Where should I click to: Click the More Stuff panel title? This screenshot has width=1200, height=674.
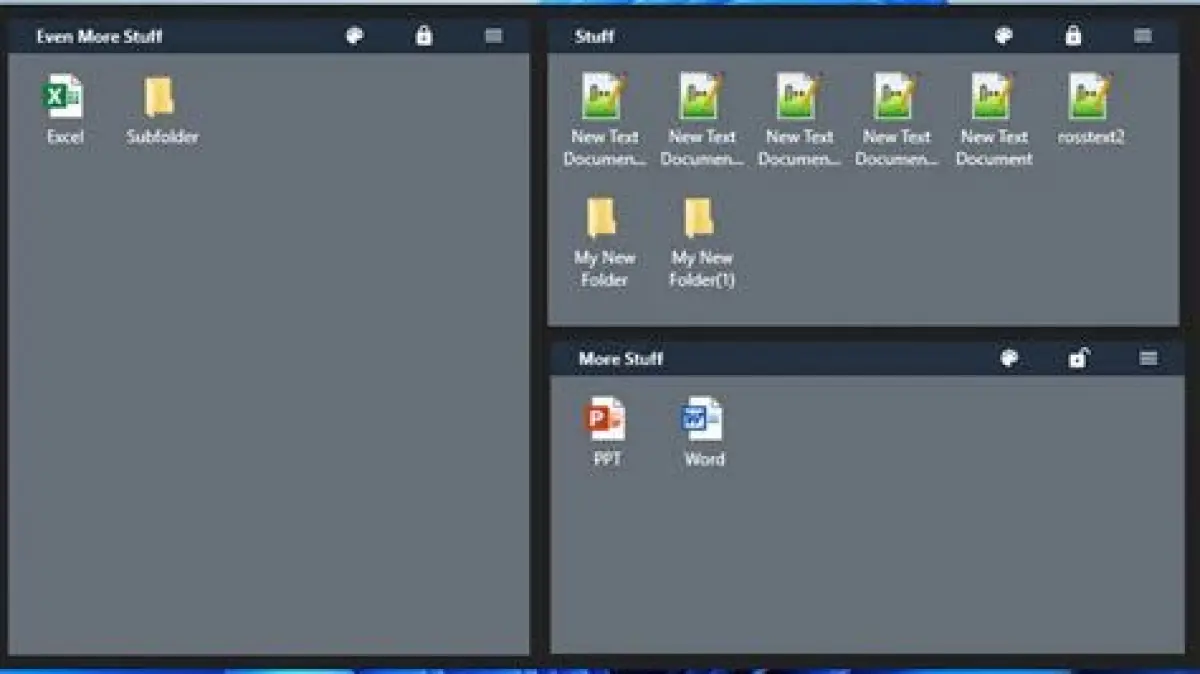[620, 359]
